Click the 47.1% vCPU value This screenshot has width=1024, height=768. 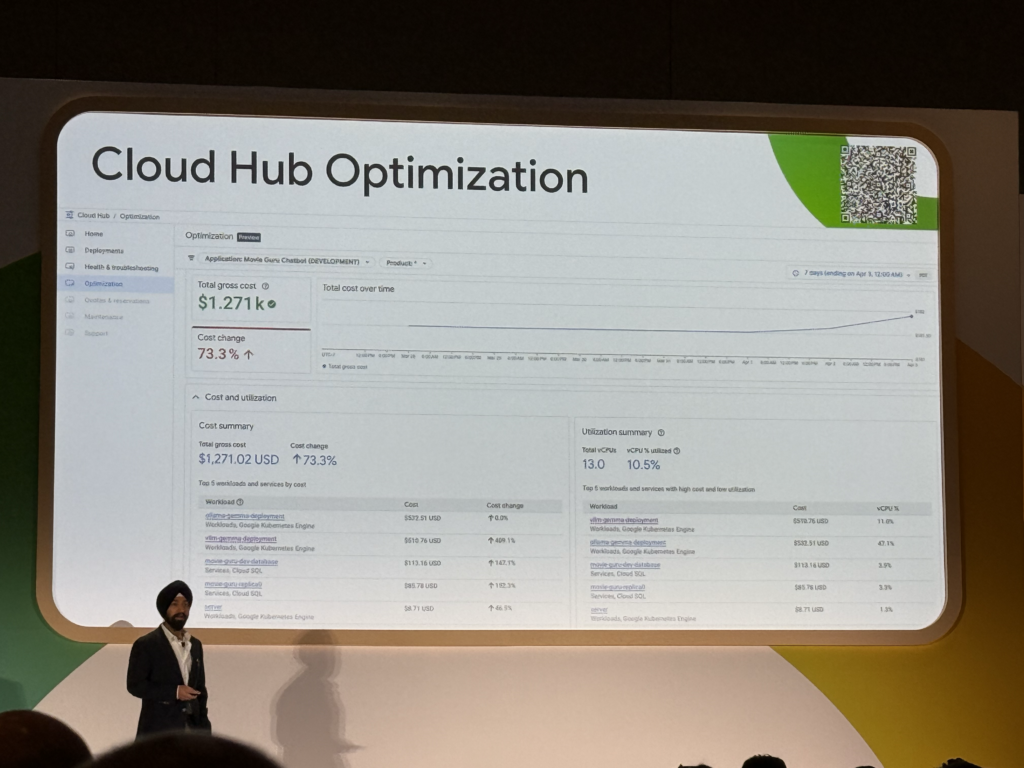[886, 543]
